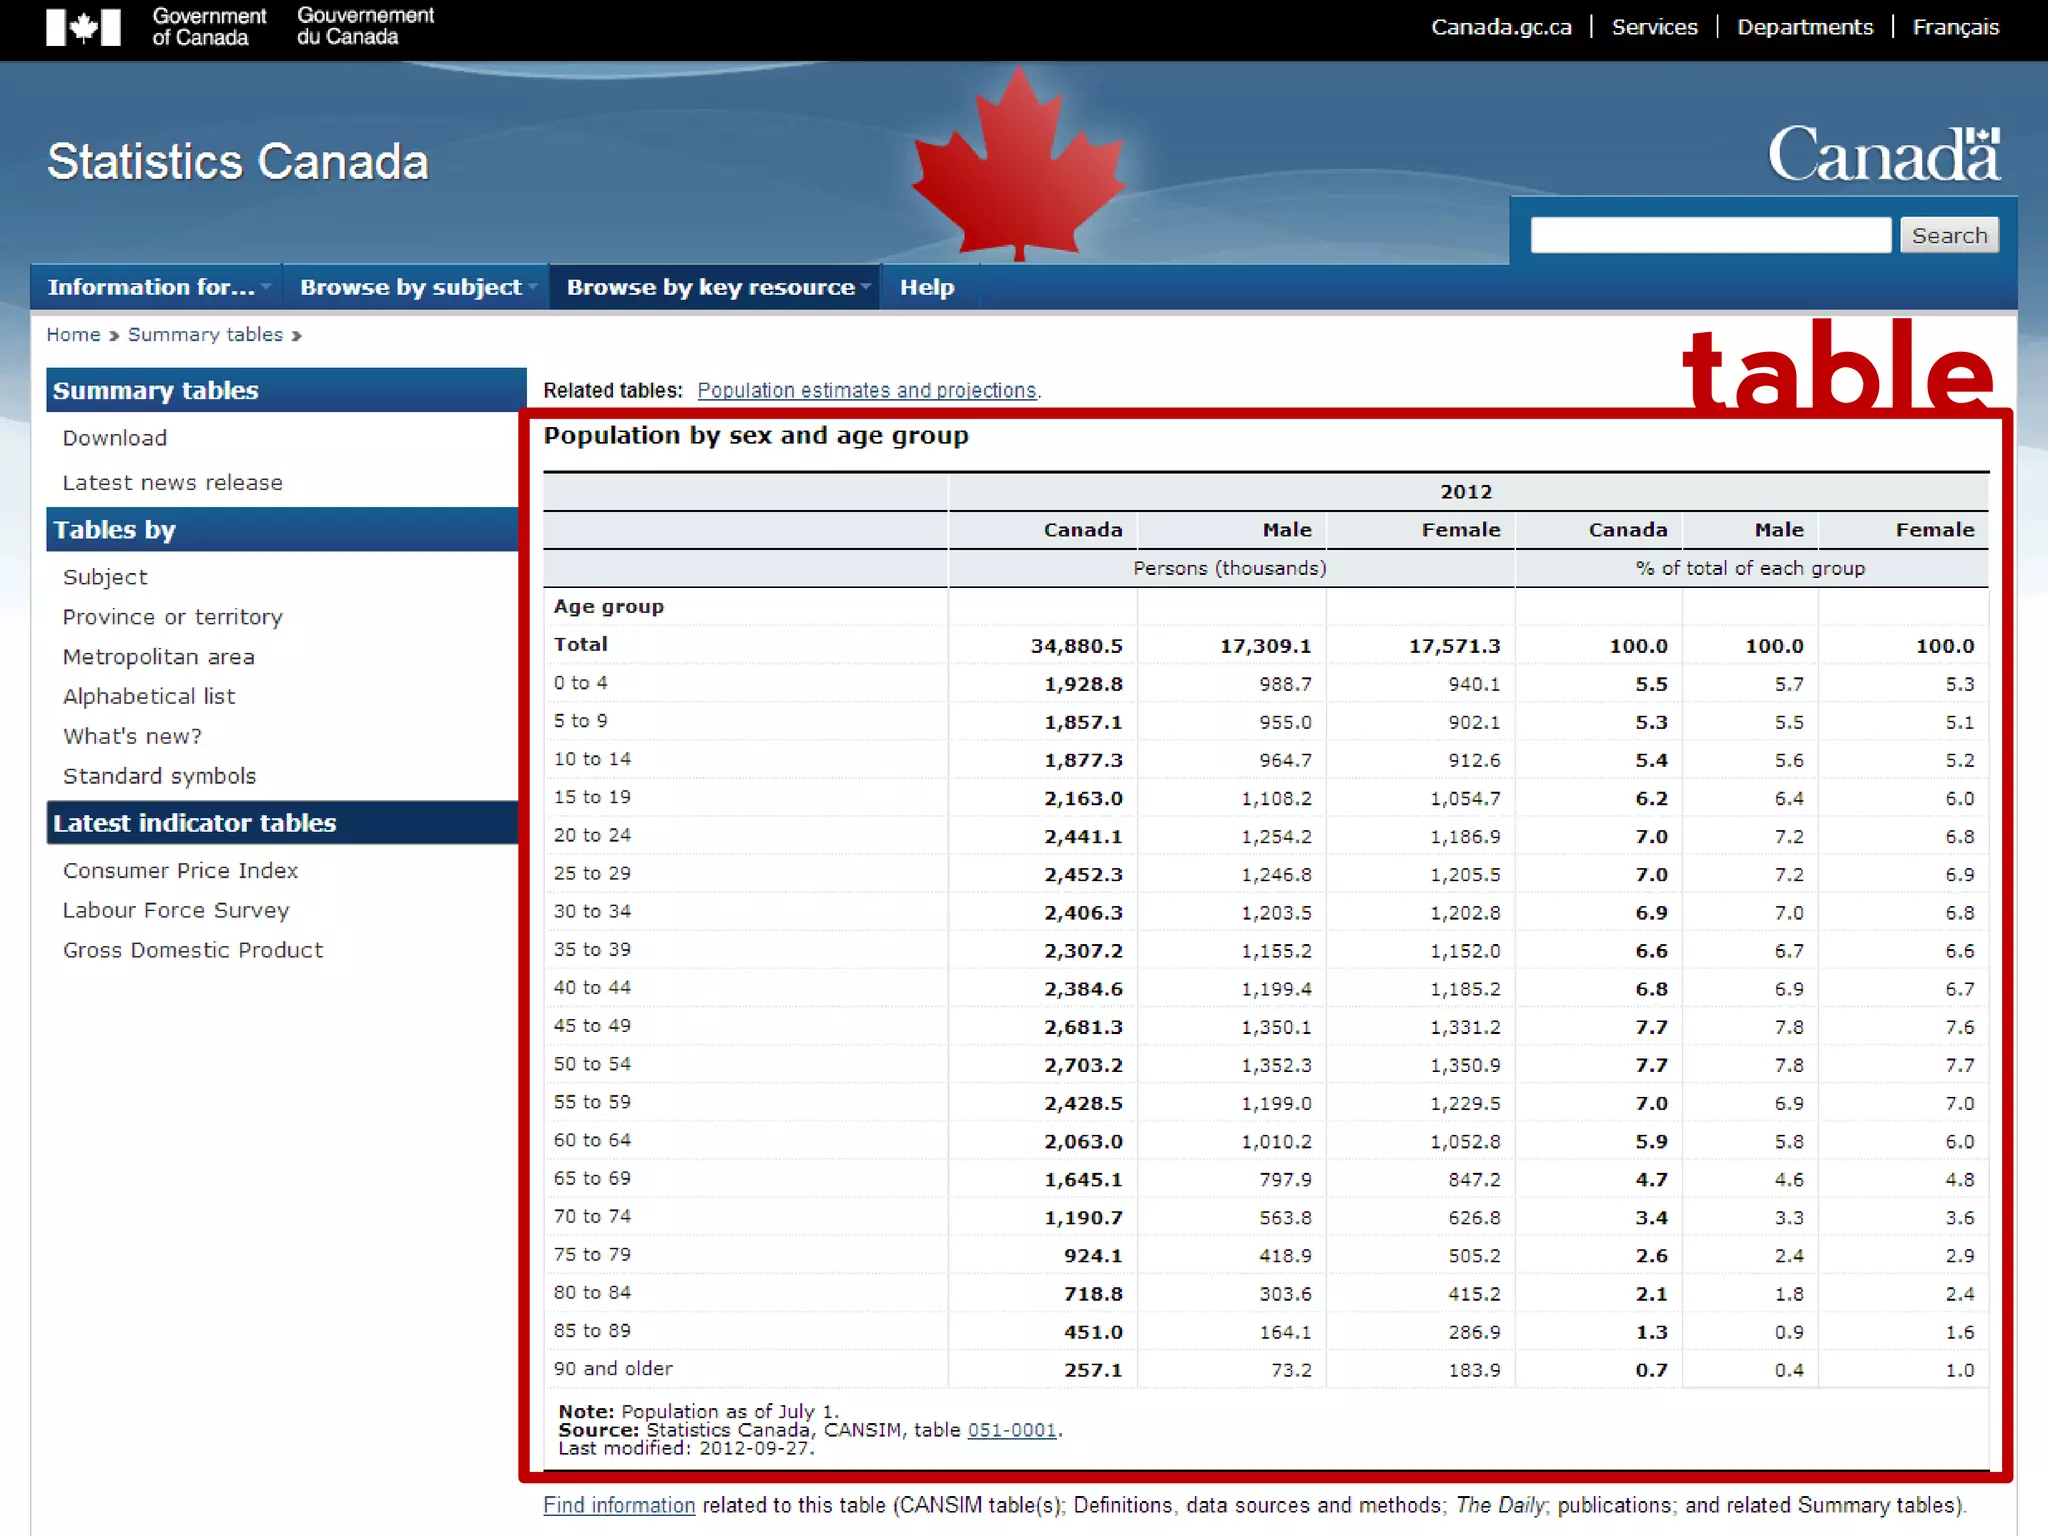Go to Home breadcrumb link
2048x1536 pixels.
(73, 335)
